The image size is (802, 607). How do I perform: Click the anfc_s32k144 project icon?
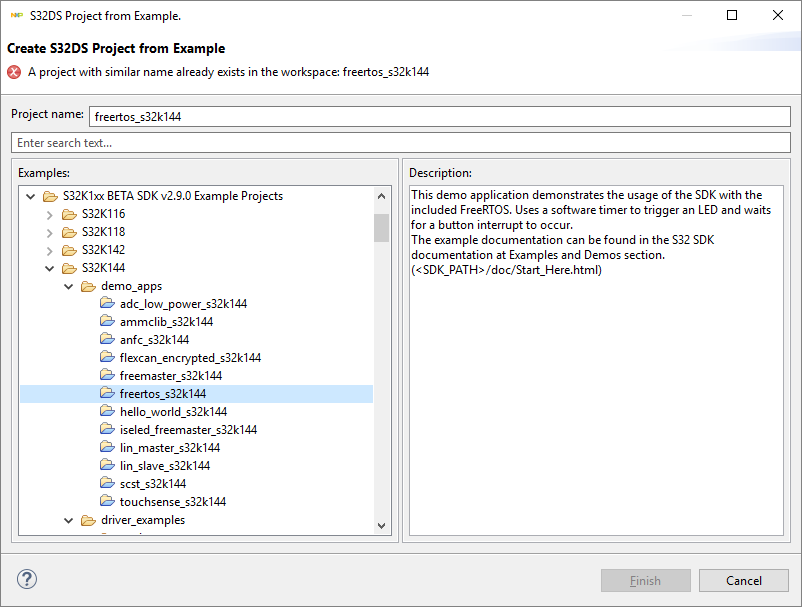pyautogui.click(x=107, y=340)
